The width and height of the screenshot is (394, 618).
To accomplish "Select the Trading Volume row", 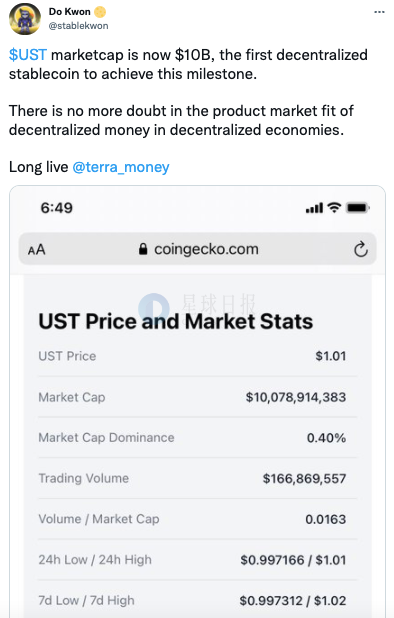I will click(197, 478).
